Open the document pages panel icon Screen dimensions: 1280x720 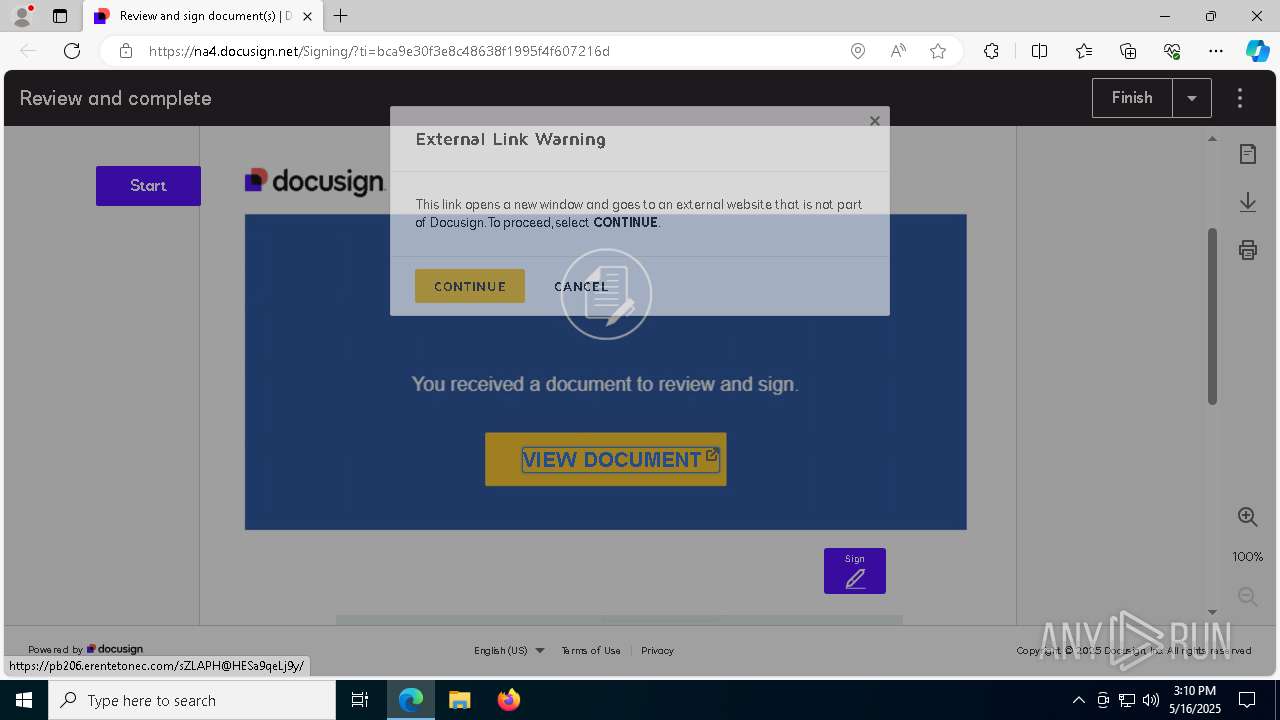[x=1248, y=154]
